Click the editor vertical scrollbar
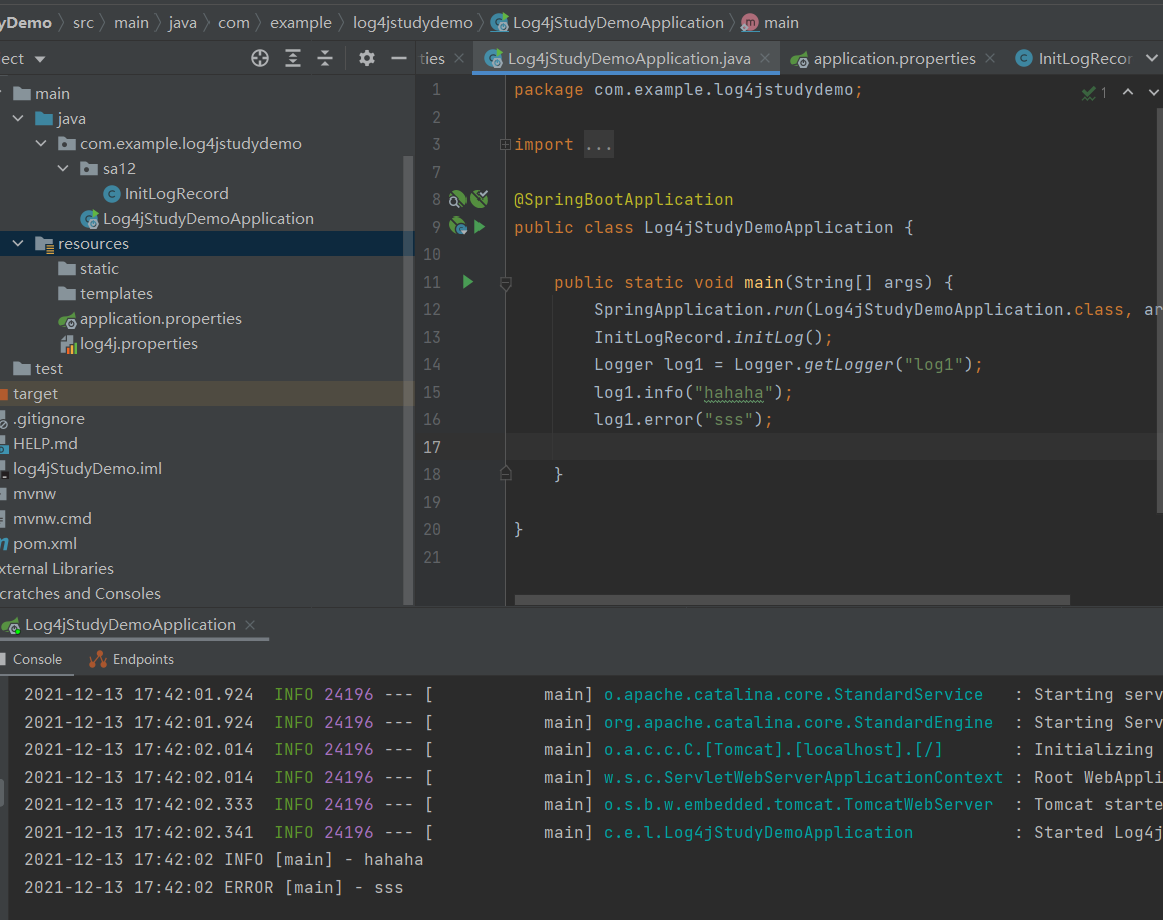Viewport: 1163px width, 920px height. (x=1159, y=310)
